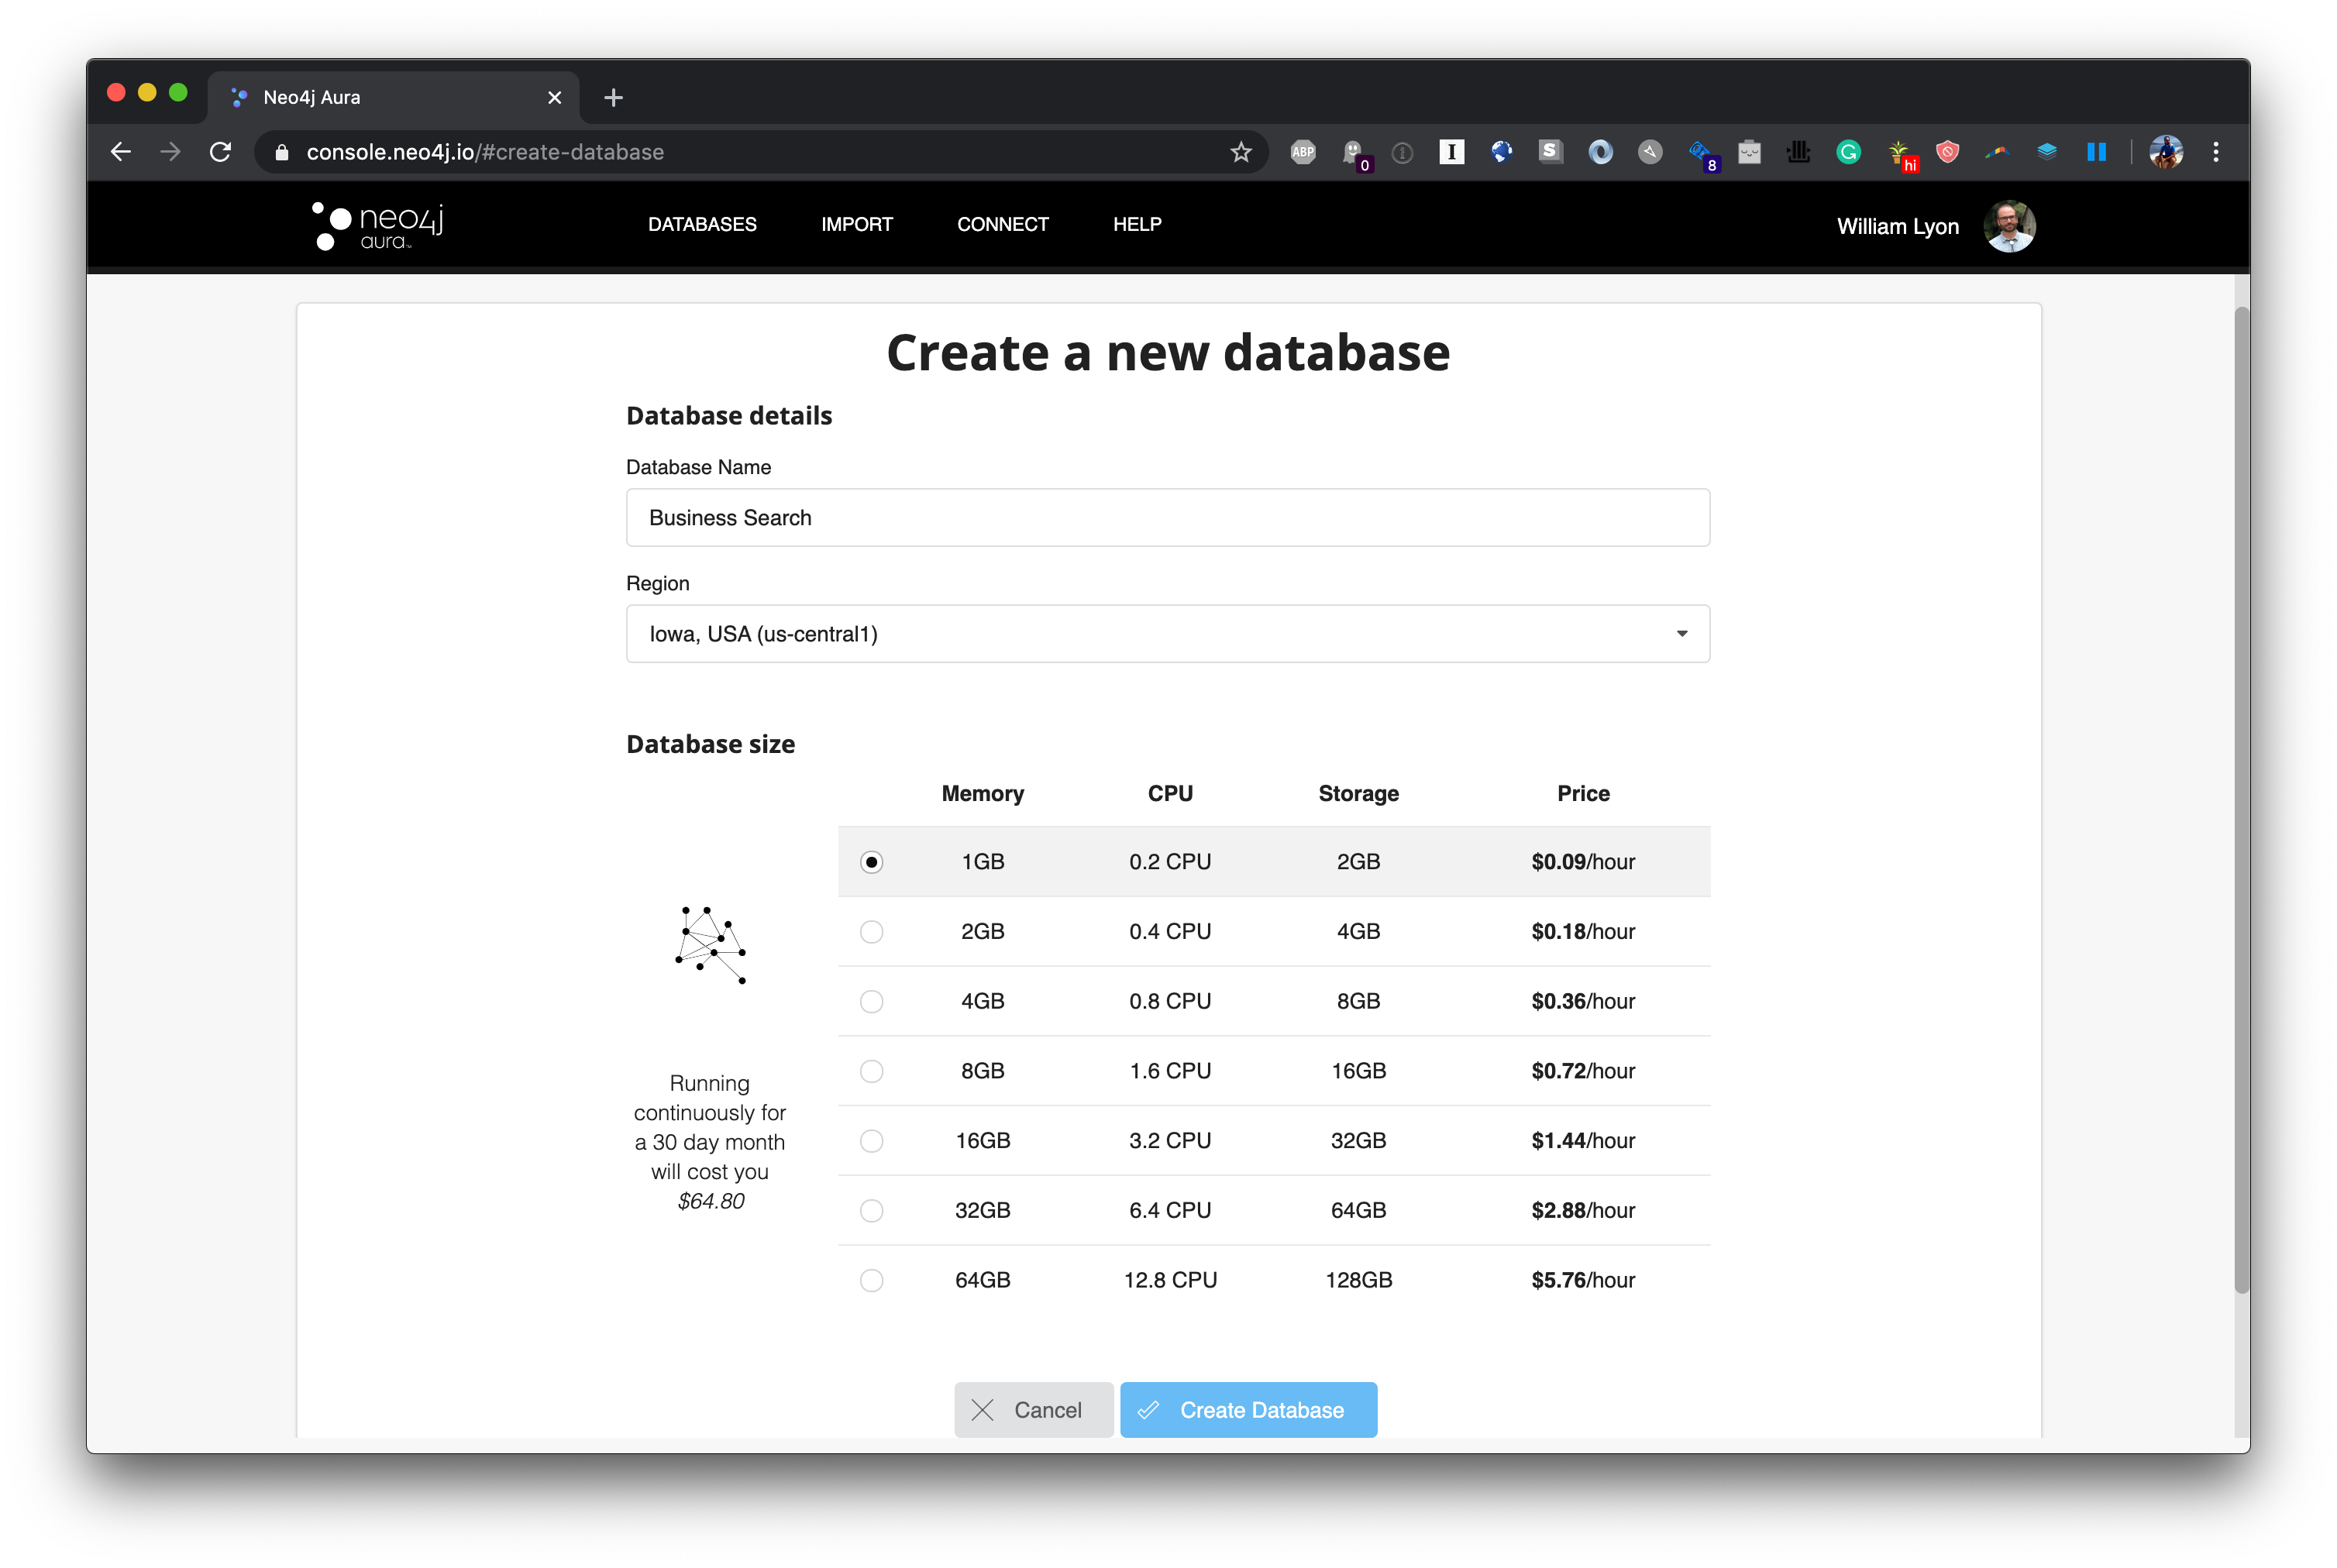
Task: Open the red shield blocker extension
Action: click(1947, 152)
